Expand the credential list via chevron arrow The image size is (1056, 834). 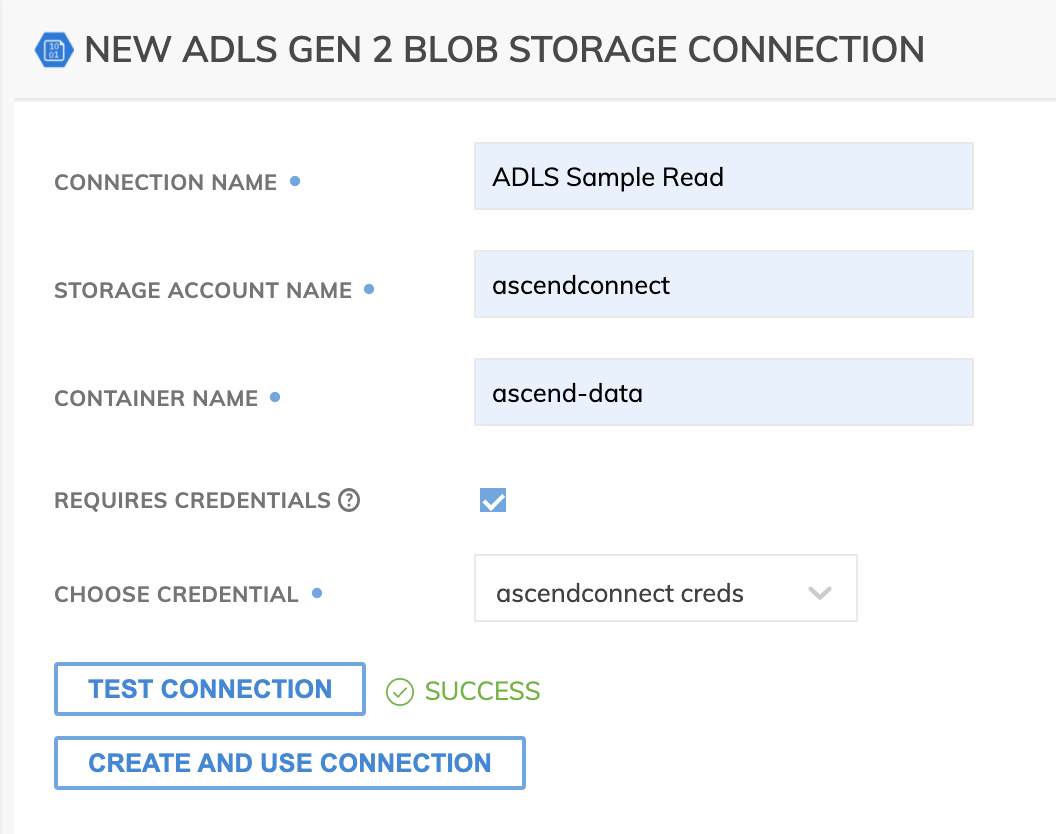(820, 593)
